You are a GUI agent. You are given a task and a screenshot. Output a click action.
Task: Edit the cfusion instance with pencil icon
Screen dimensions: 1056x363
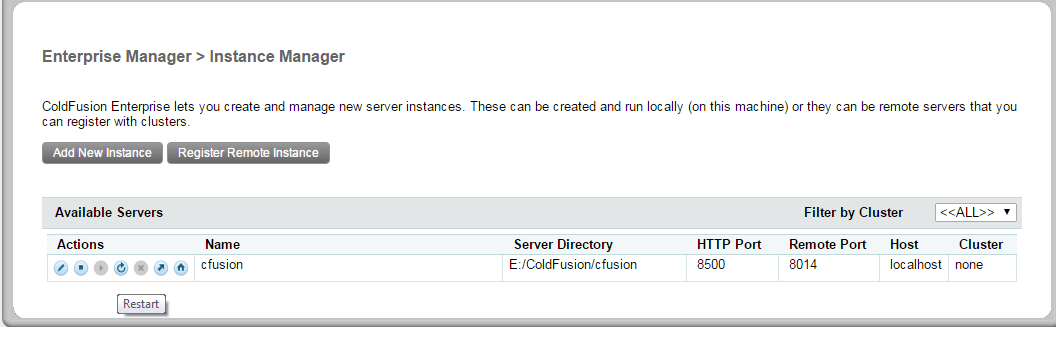click(x=61, y=268)
